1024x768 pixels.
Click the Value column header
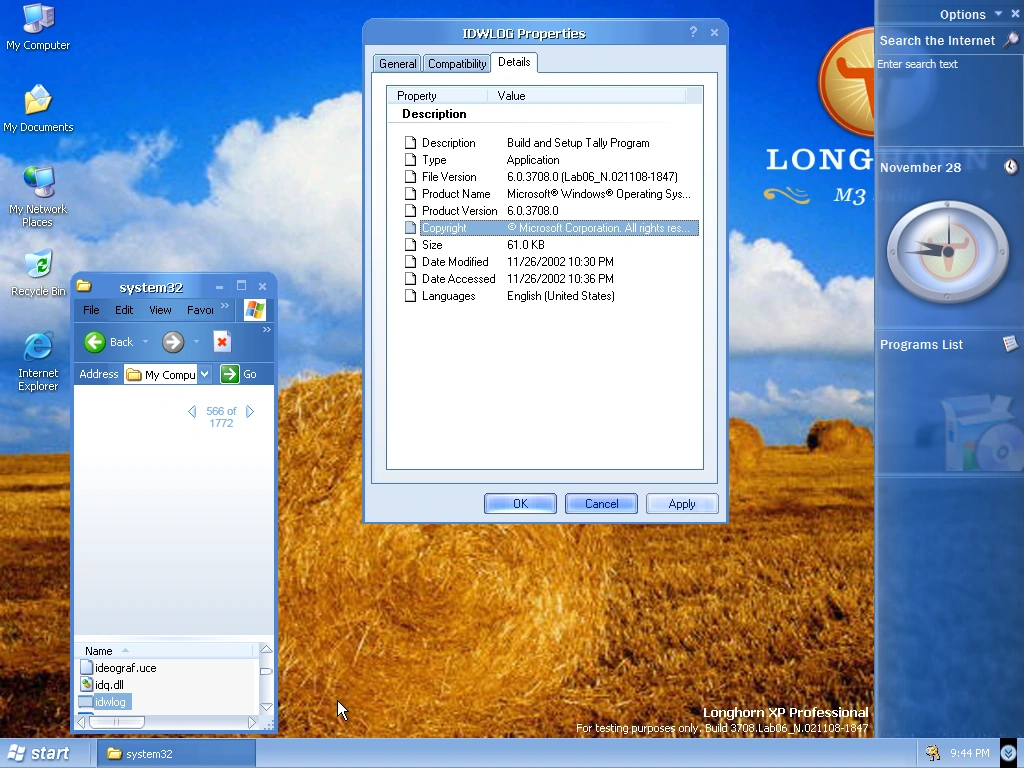[x=587, y=95]
